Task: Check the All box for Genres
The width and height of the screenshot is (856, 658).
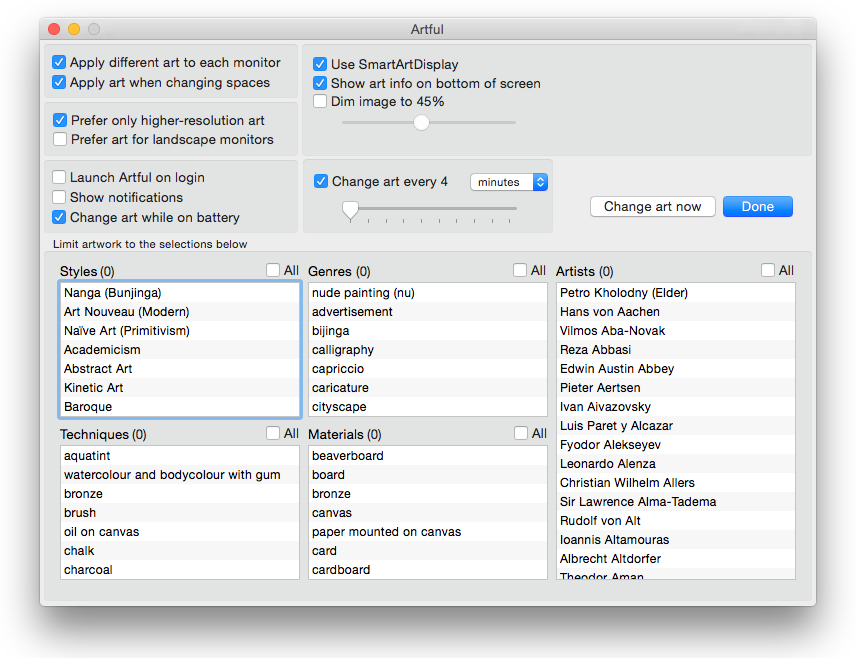Action: (520, 270)
